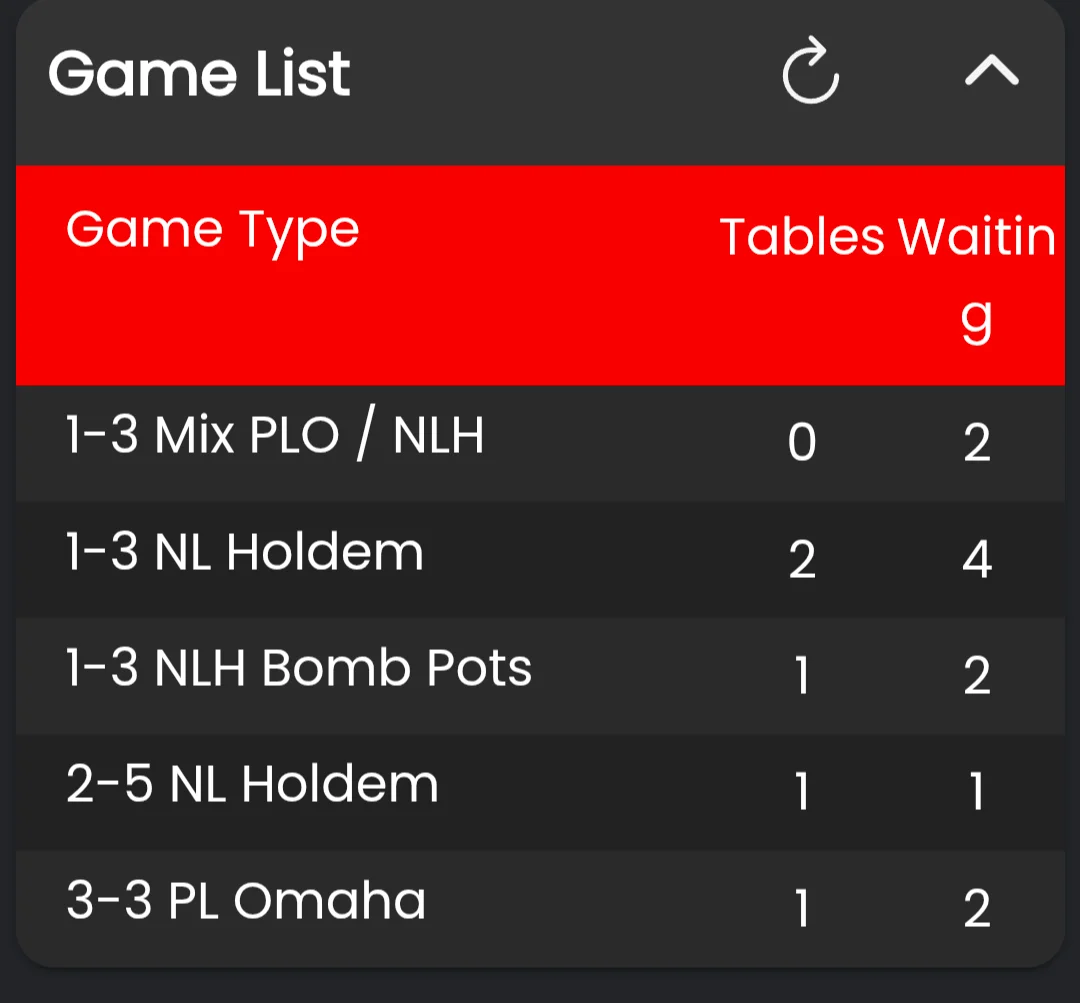Click the Game Type column header
Viewport: 1080px width, 1003px height.
[x=213, y=231]
